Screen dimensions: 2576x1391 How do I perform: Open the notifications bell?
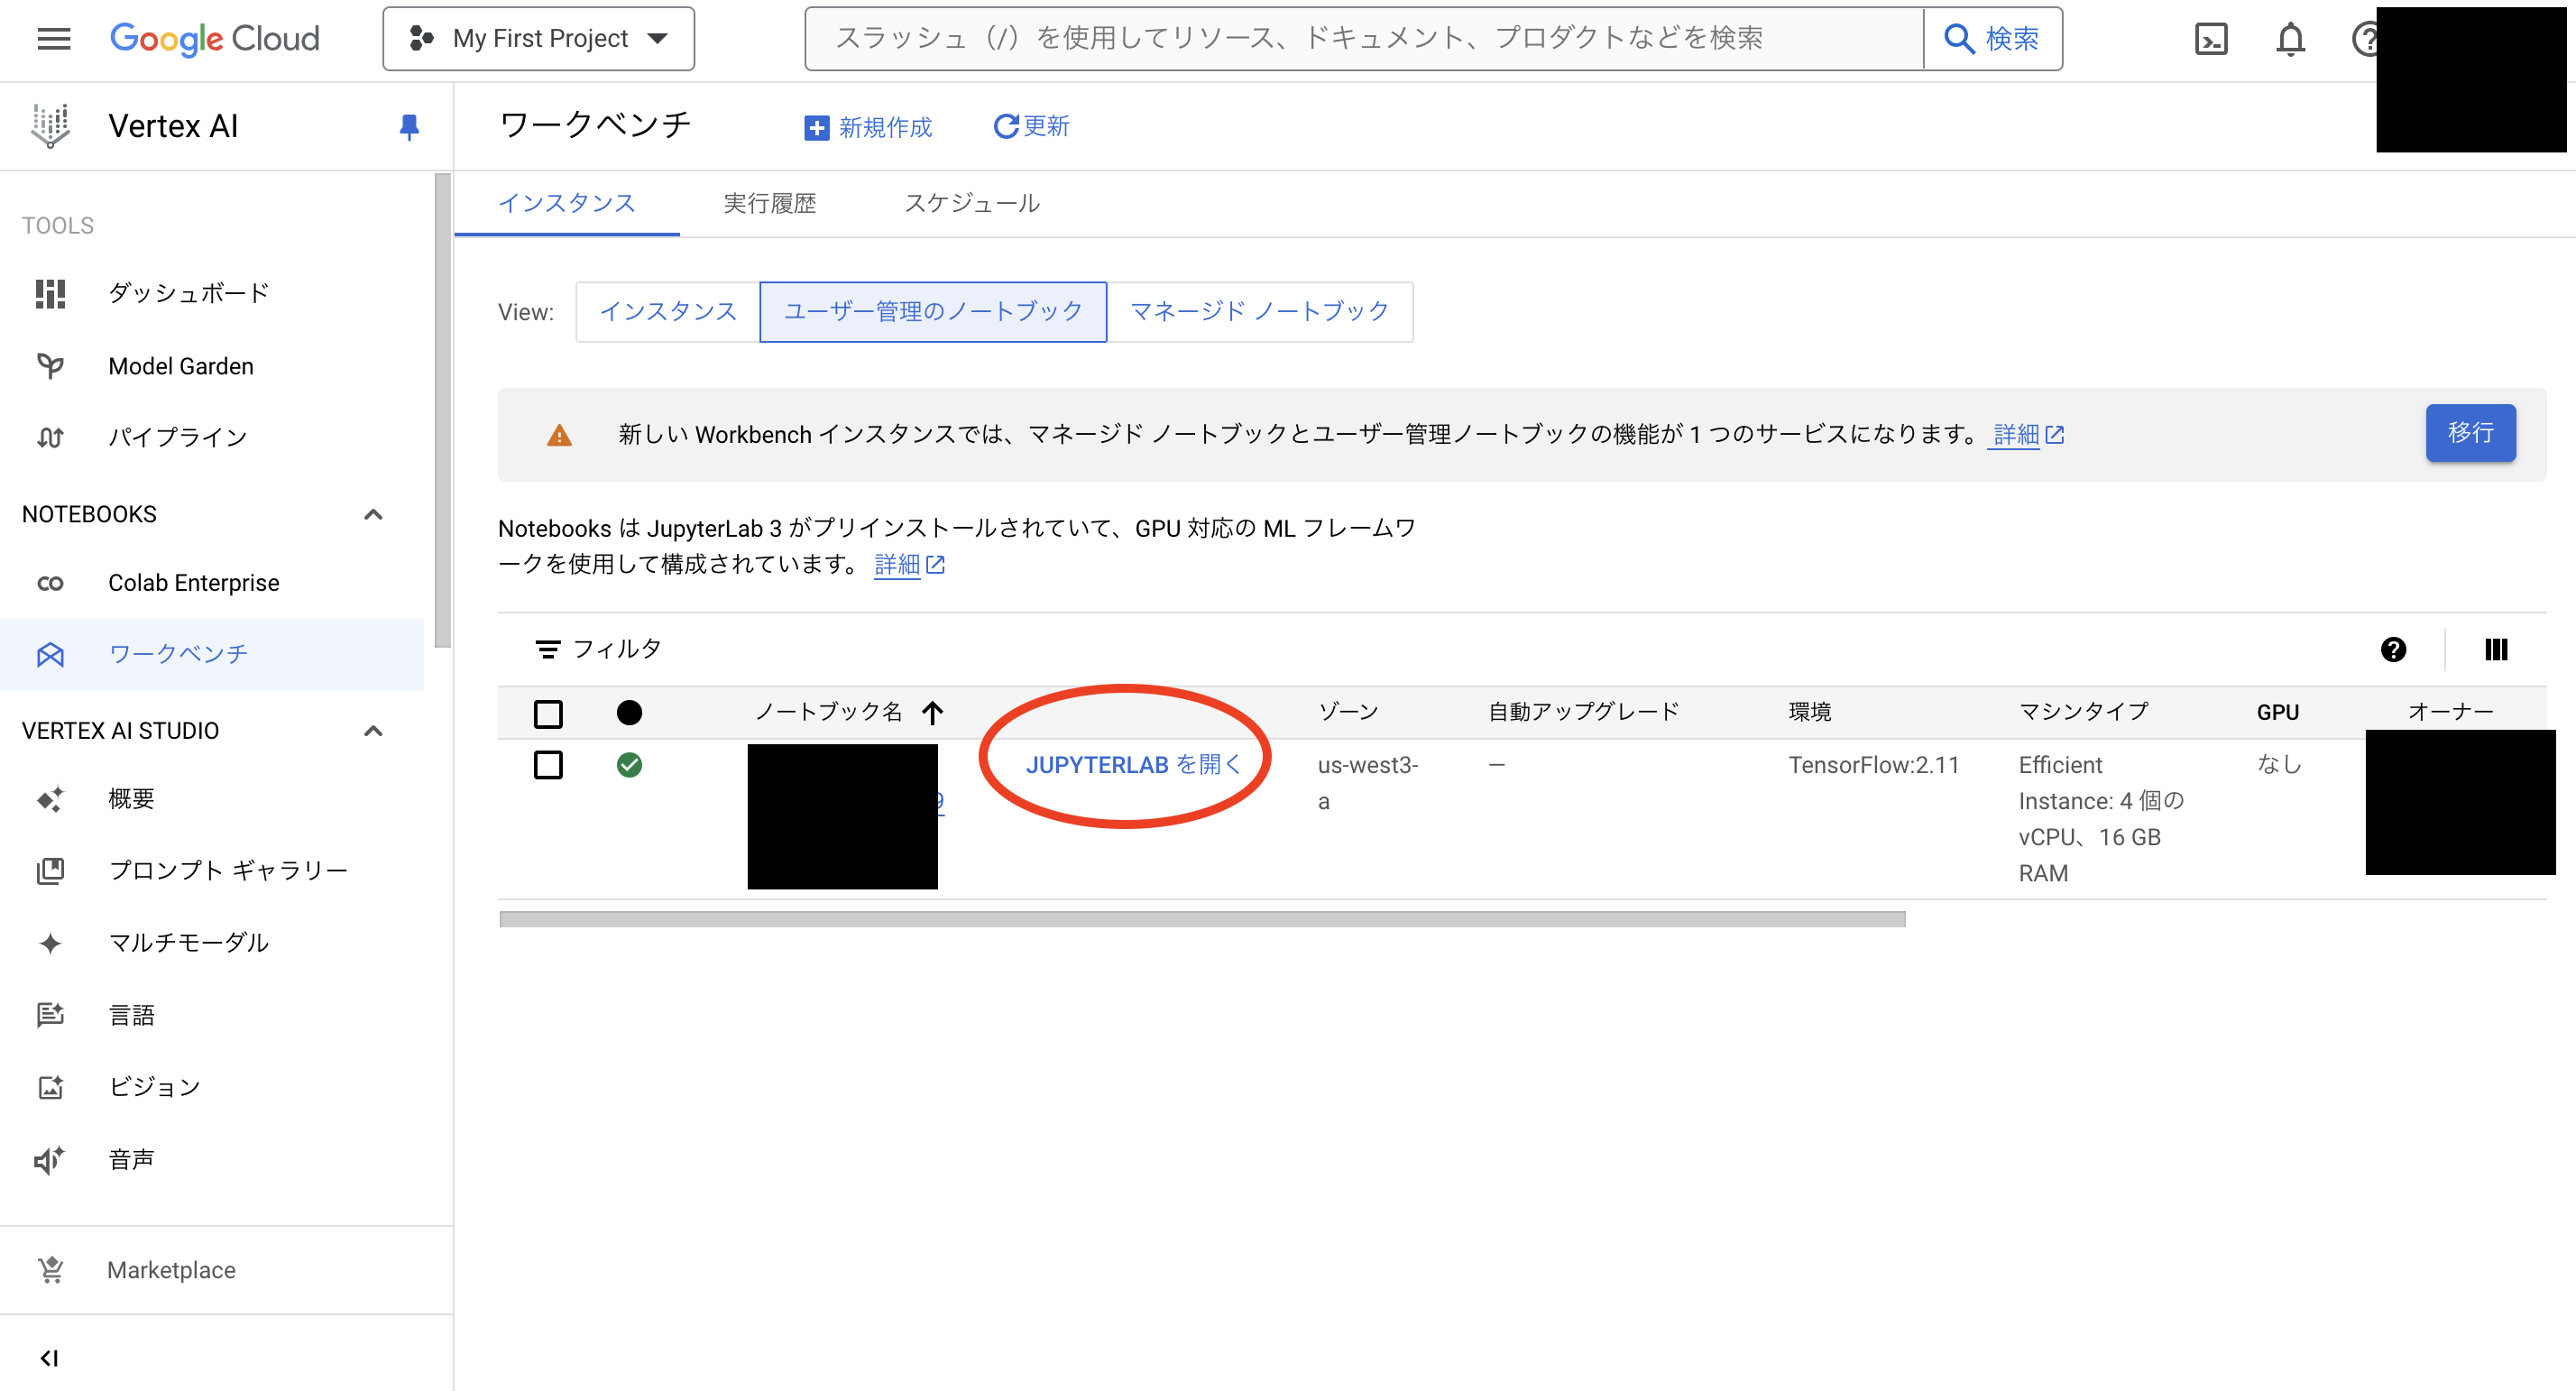[x=2289, y=38]
